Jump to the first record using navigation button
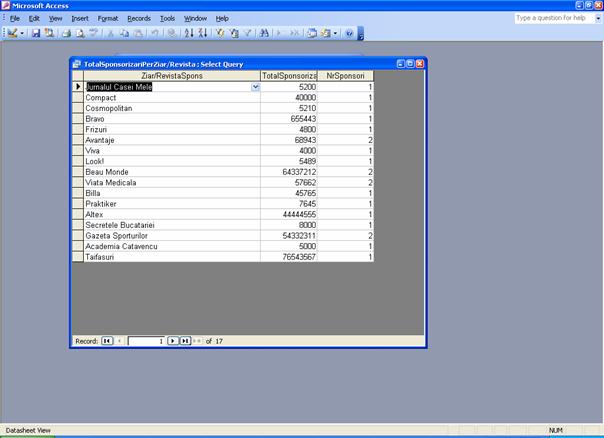This screenshot has height=438, width=604. pos(107,341)
